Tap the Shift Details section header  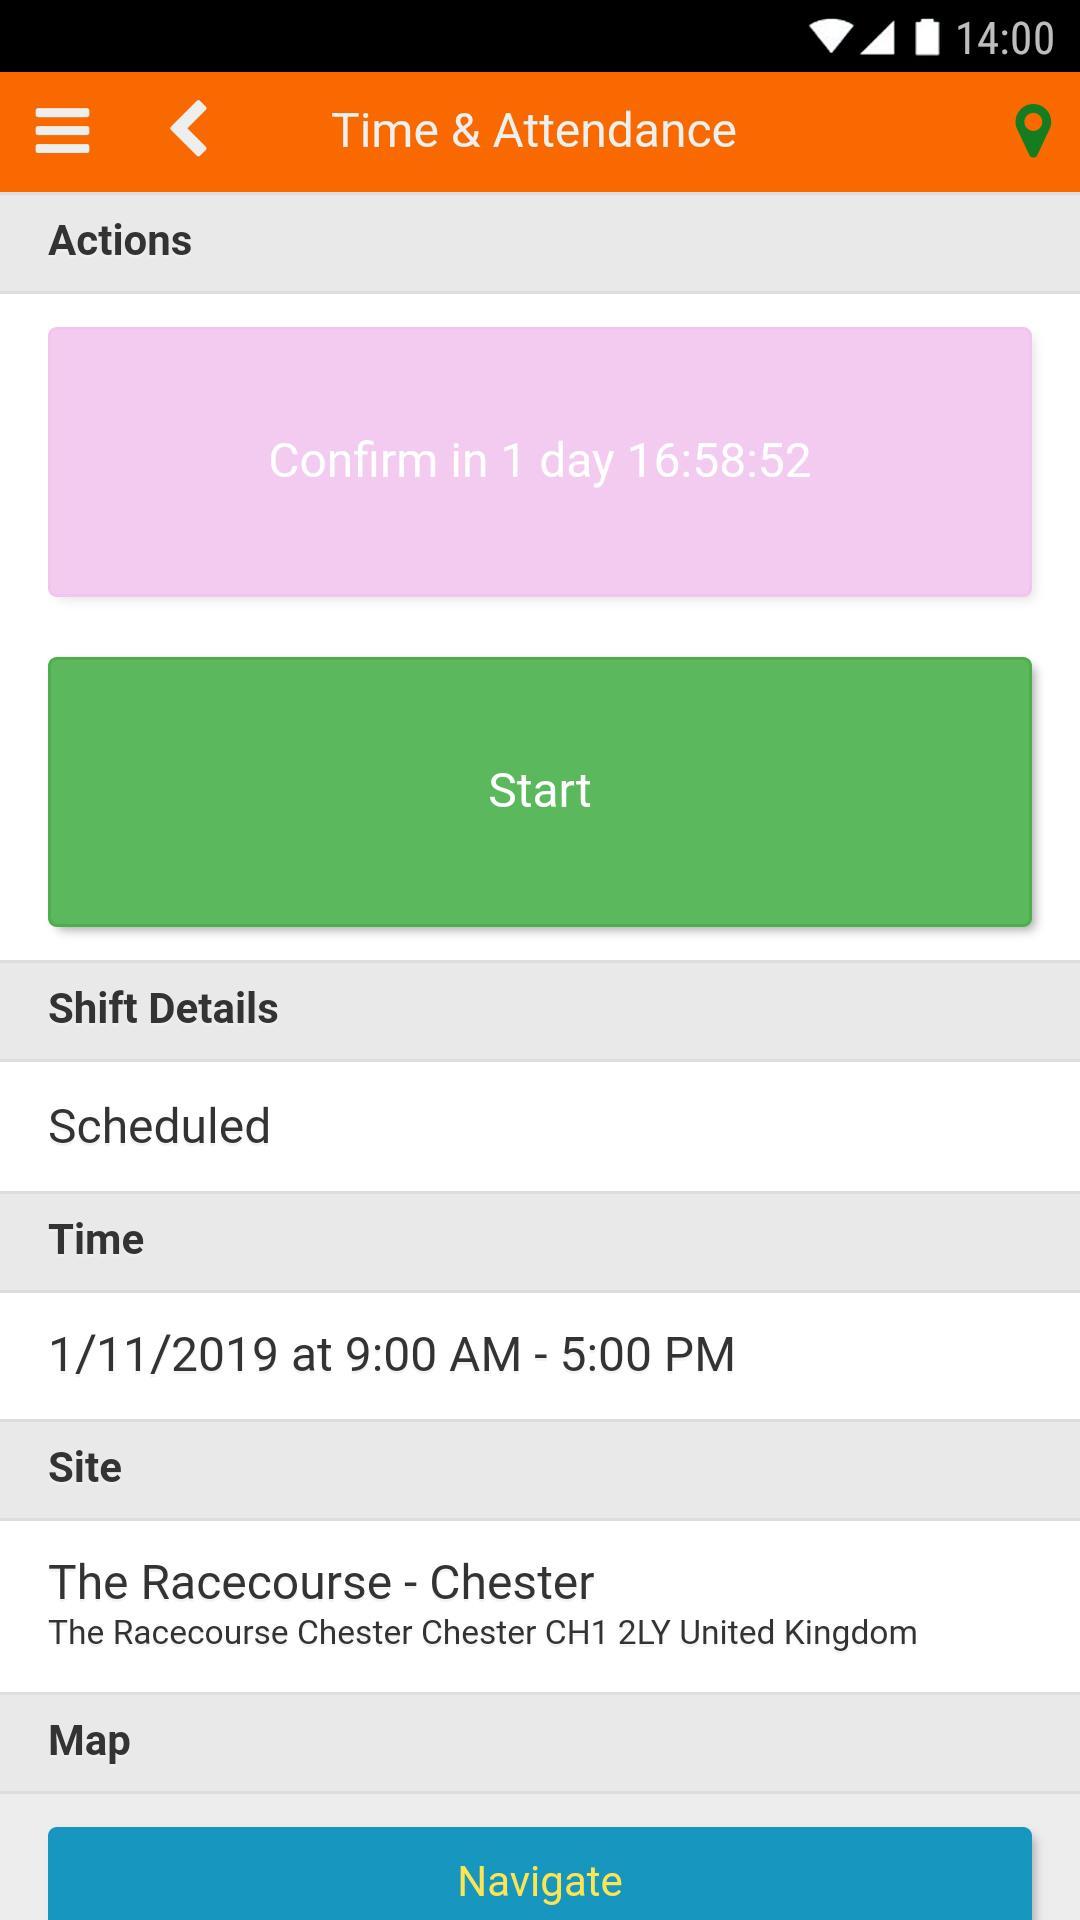pyautogui.click(x=163, y=1009)
